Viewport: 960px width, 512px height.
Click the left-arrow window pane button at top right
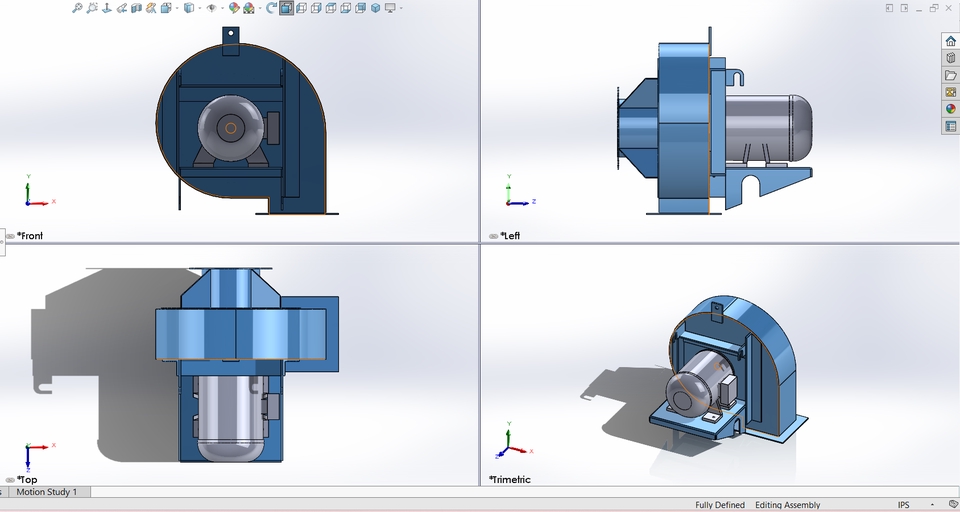(x=890, y=8)
